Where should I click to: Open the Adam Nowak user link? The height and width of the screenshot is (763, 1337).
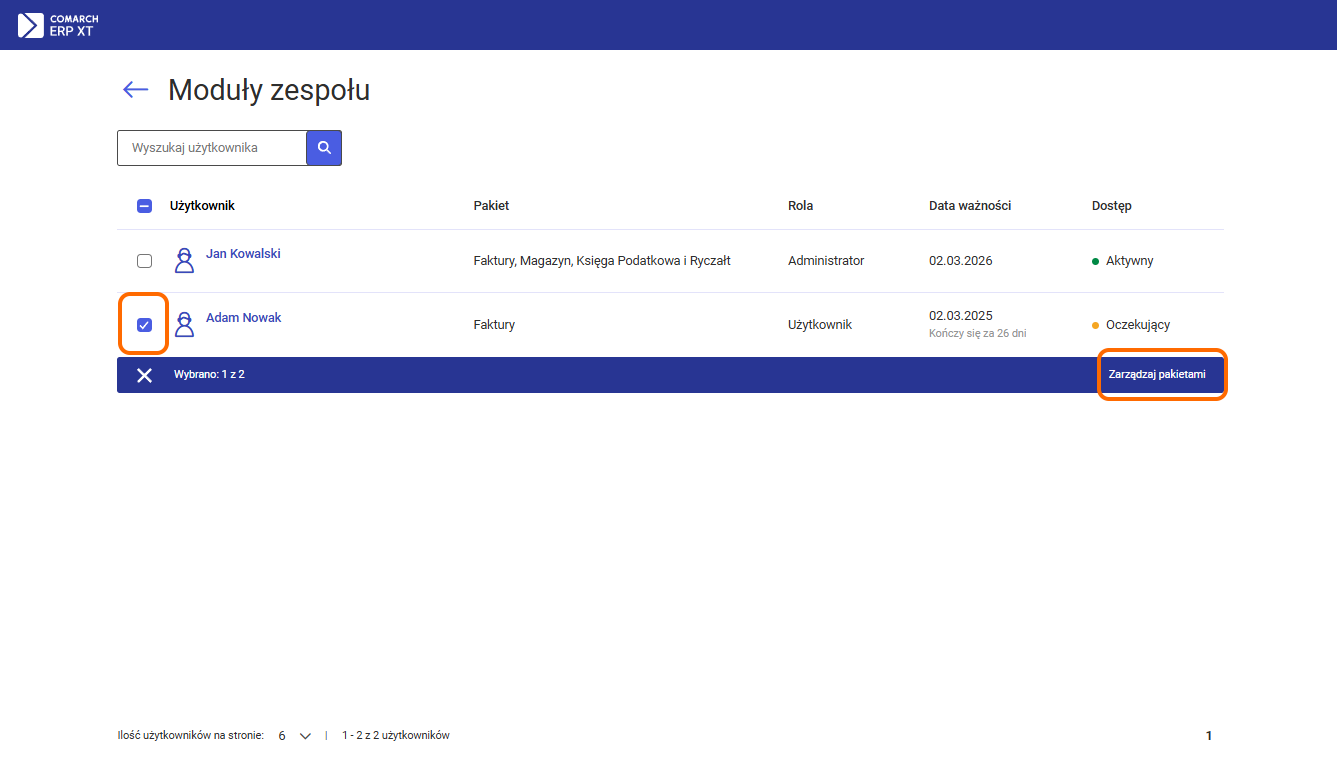[x=243, y=318]
